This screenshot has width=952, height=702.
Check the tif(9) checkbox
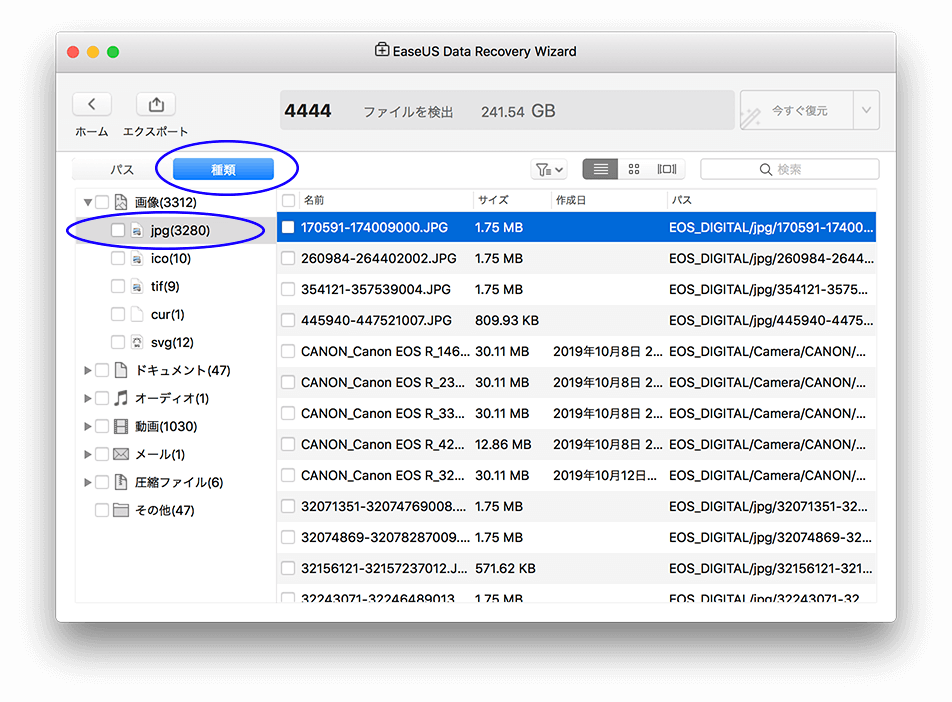[118, 286]
